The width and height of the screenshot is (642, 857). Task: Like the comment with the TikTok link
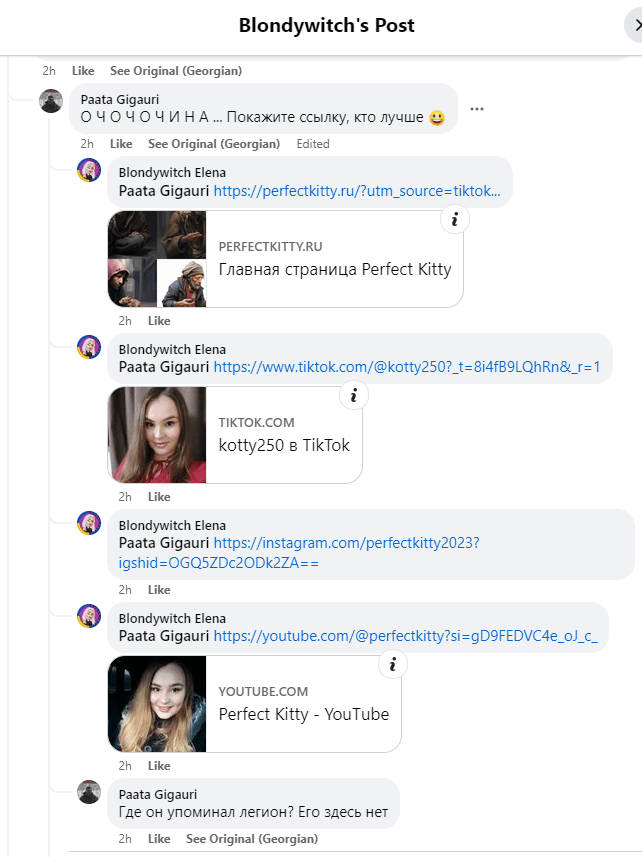tap(159, 497)
